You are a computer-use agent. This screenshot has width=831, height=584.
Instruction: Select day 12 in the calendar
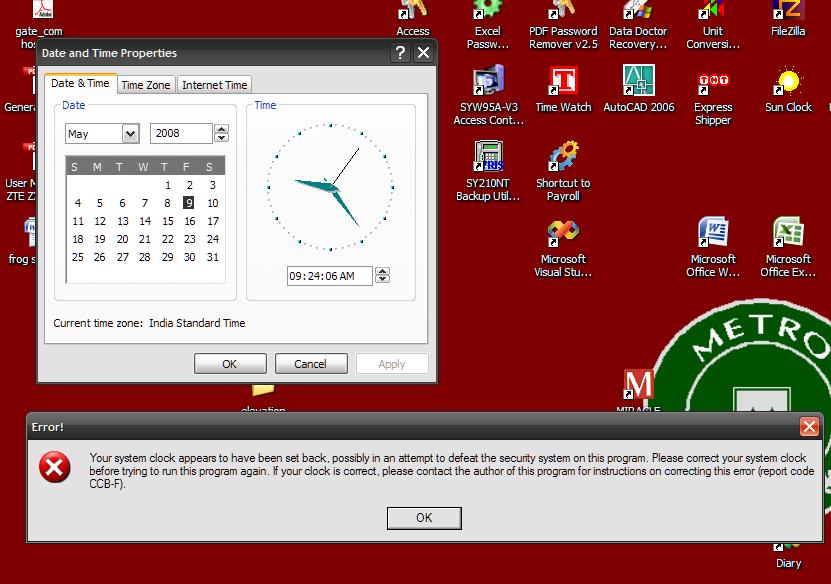point(100,221)
